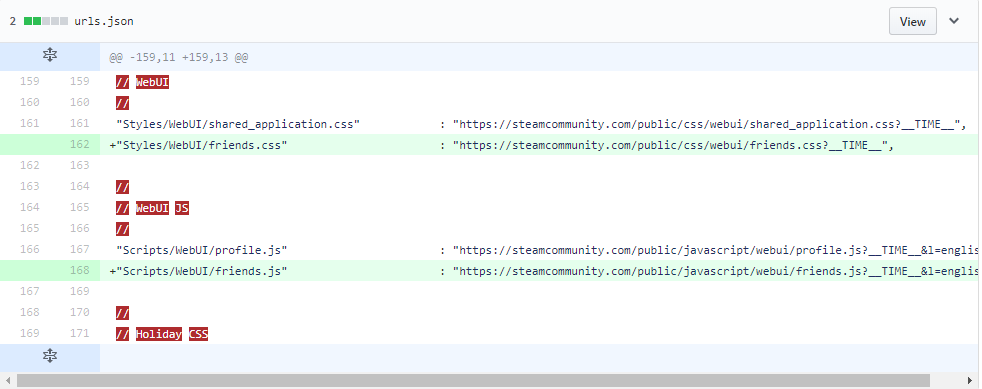The image size is (982, 389).
Task: Click the horizontal scrollbar thumb
Action: (x=473, y=381)
